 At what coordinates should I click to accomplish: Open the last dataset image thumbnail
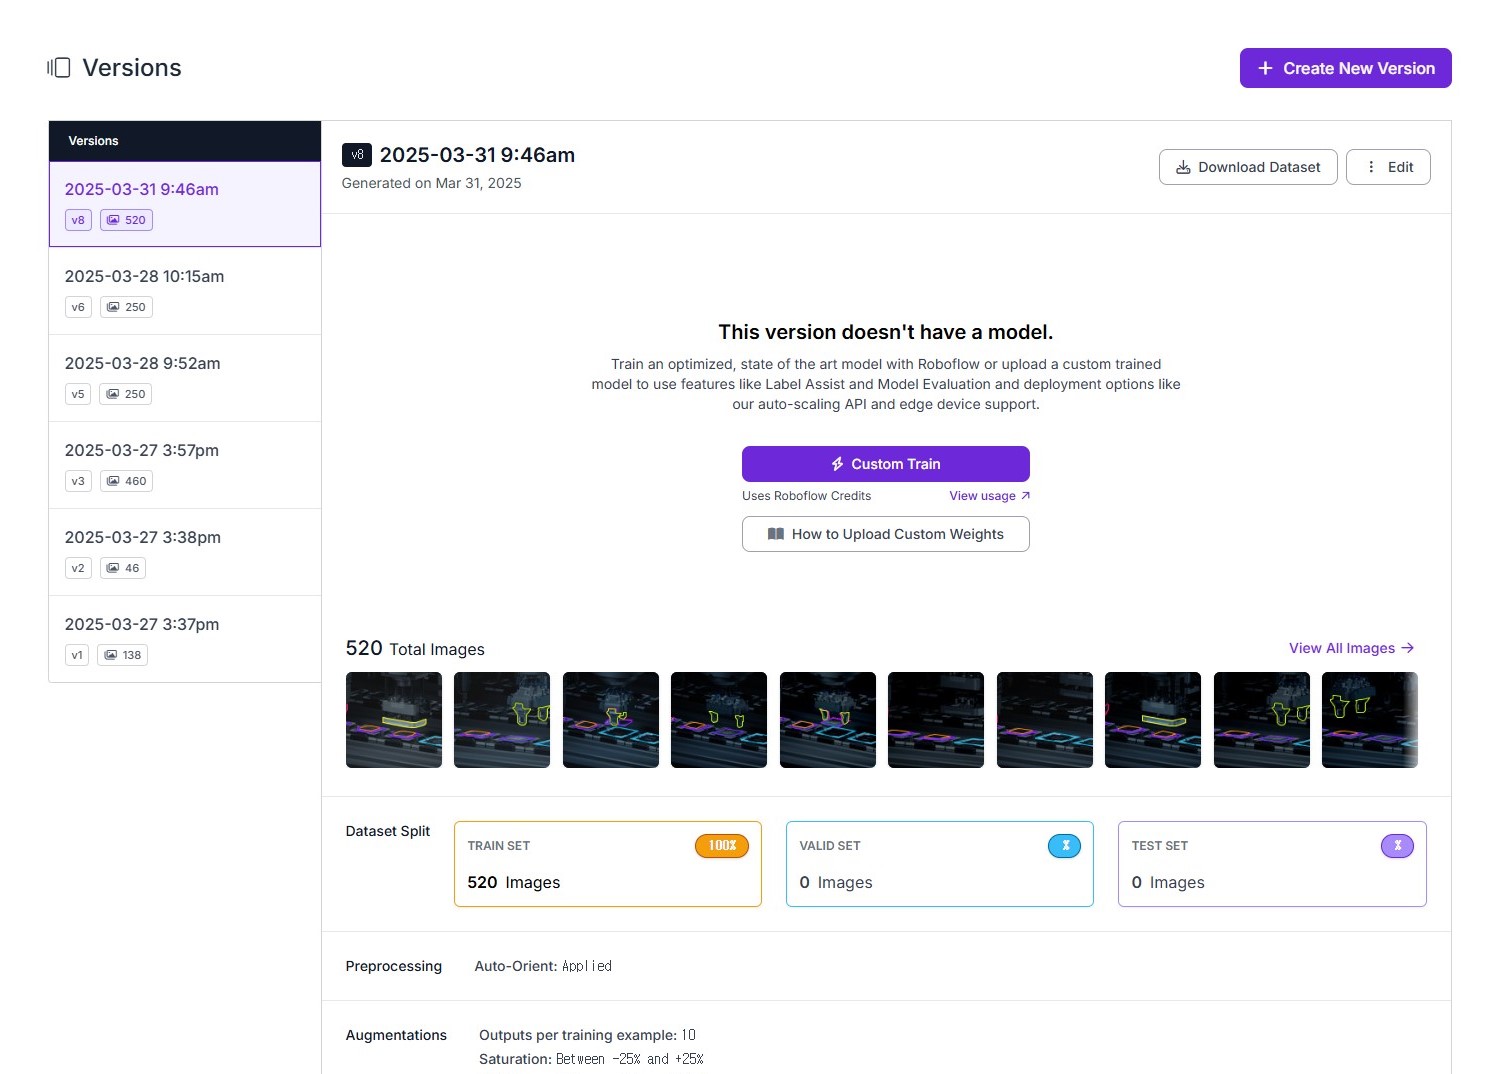pos(1369,720)
